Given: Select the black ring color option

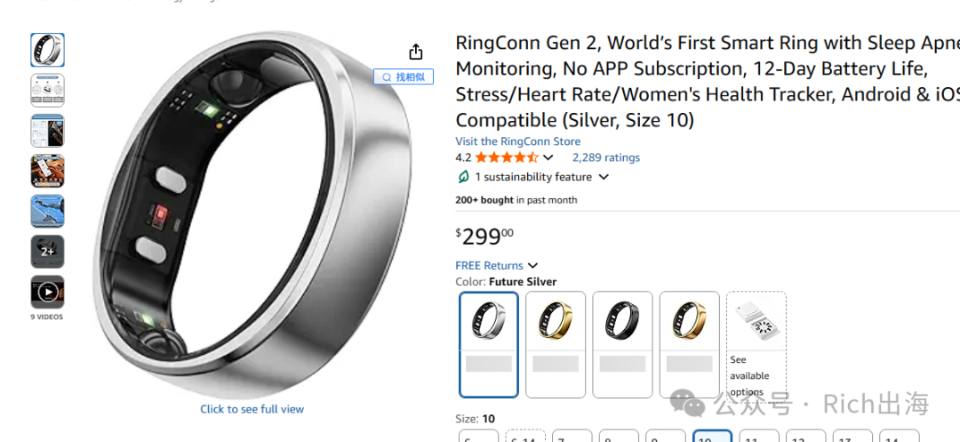Looking at the screenshot, I should tap(622, 345).
